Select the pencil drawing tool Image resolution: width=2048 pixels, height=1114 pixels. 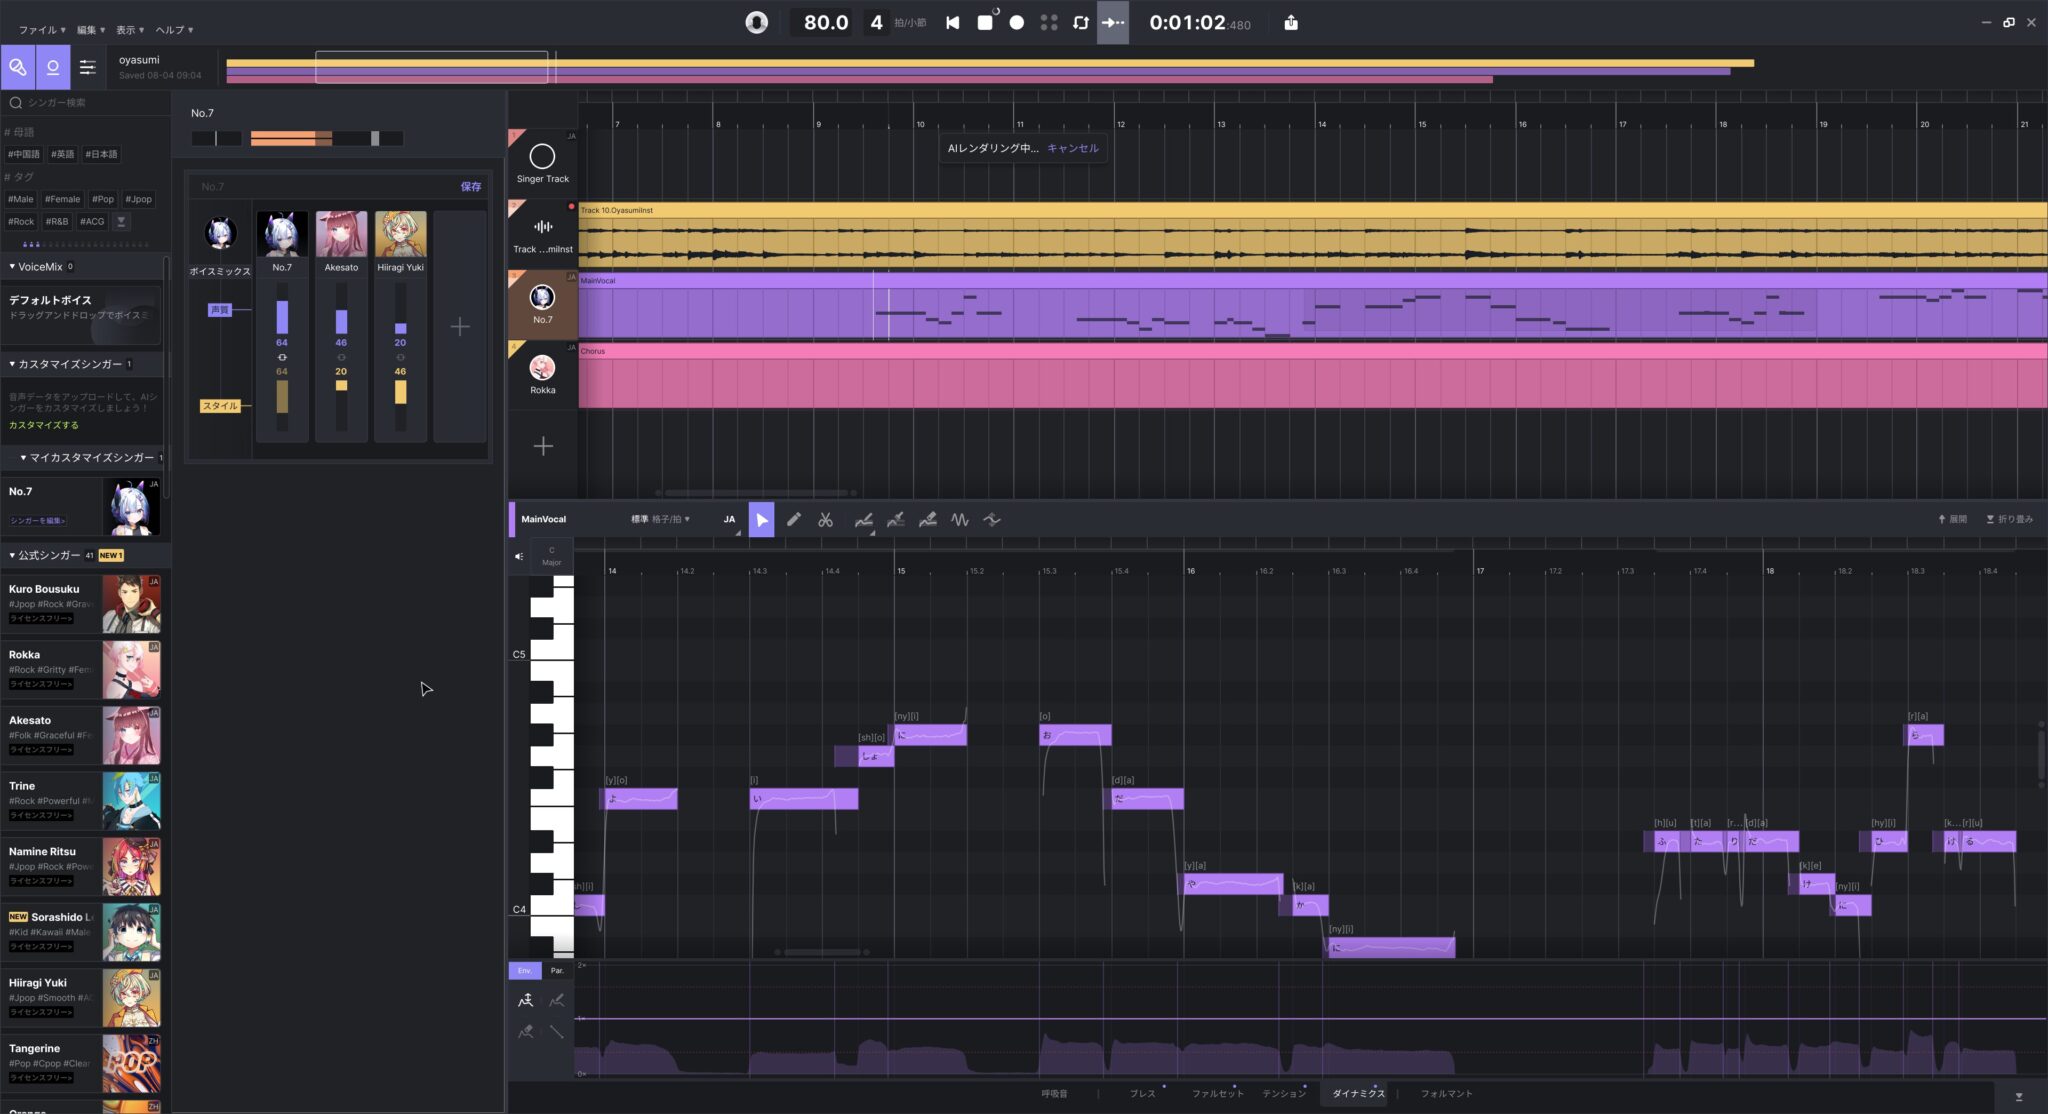tap(795, 519)
